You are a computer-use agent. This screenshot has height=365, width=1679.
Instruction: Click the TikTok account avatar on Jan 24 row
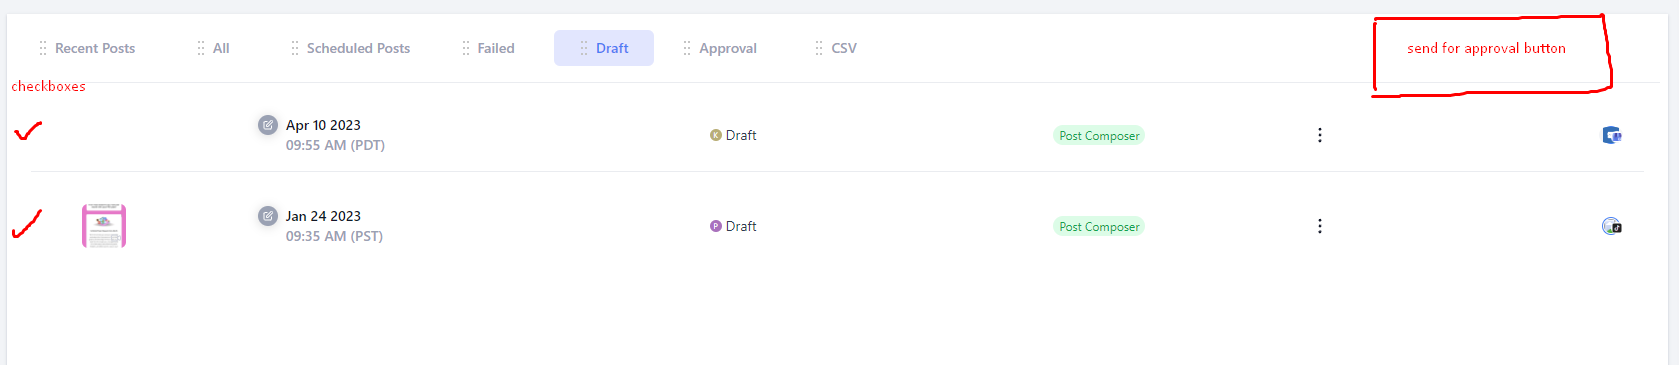click(x=1611, y=226)
